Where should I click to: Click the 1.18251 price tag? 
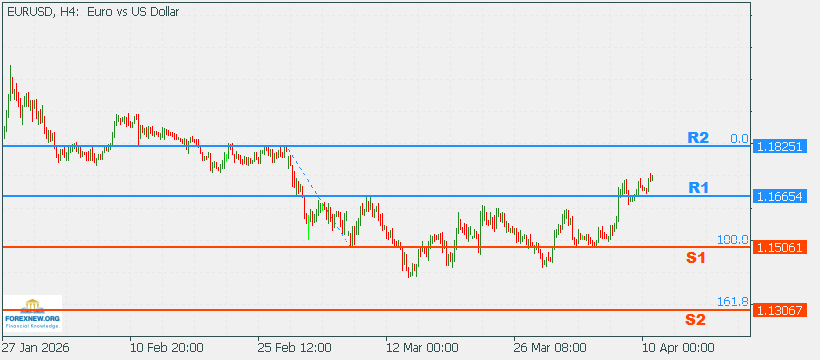pos(779,147)
